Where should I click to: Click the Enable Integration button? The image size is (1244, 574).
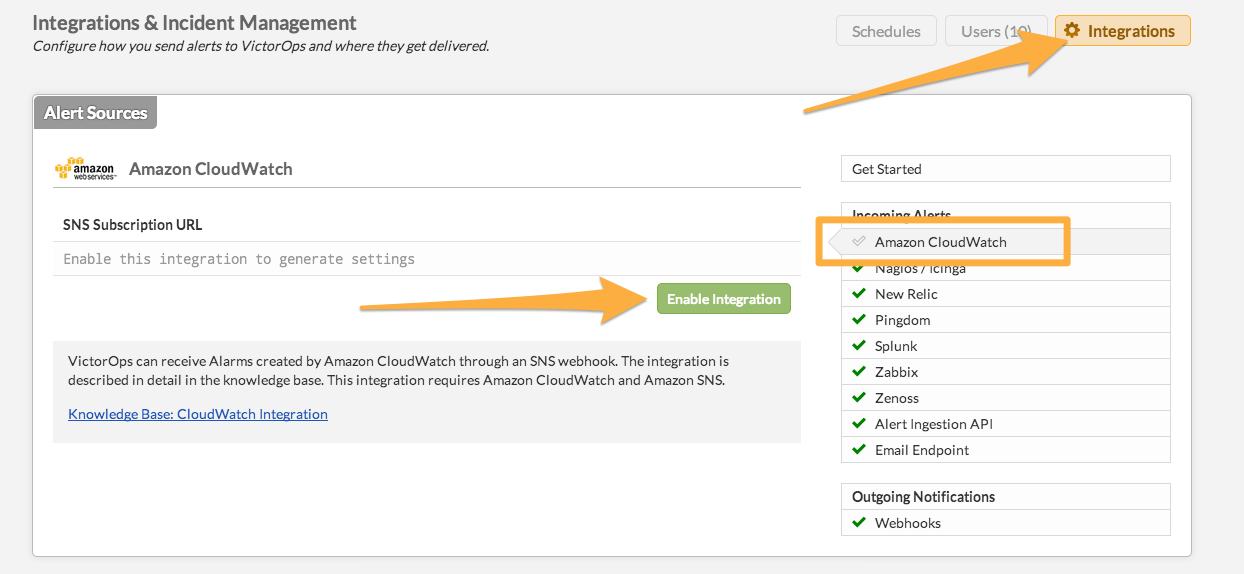point(724,299)
